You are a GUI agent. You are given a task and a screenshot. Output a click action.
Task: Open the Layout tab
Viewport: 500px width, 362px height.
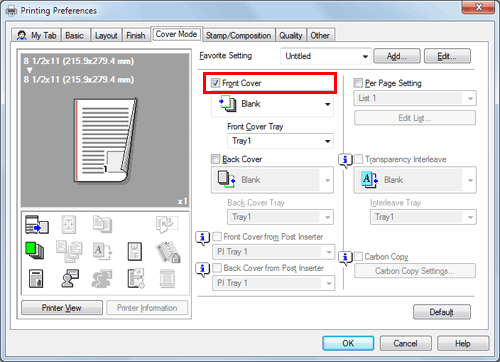(x=106, y=35)
